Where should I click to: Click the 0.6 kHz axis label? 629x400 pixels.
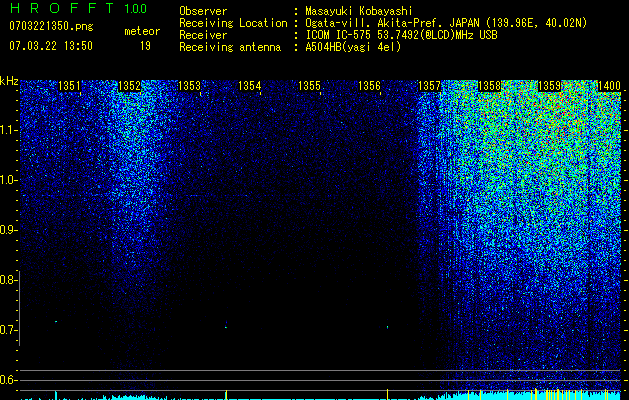click(x=7, y=380)
